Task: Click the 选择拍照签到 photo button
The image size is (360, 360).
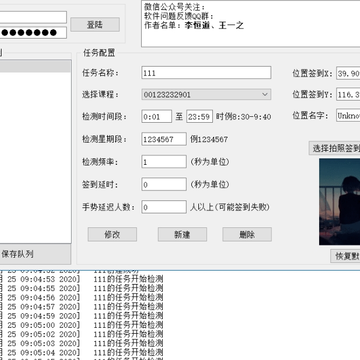Action: coord(335,148)
